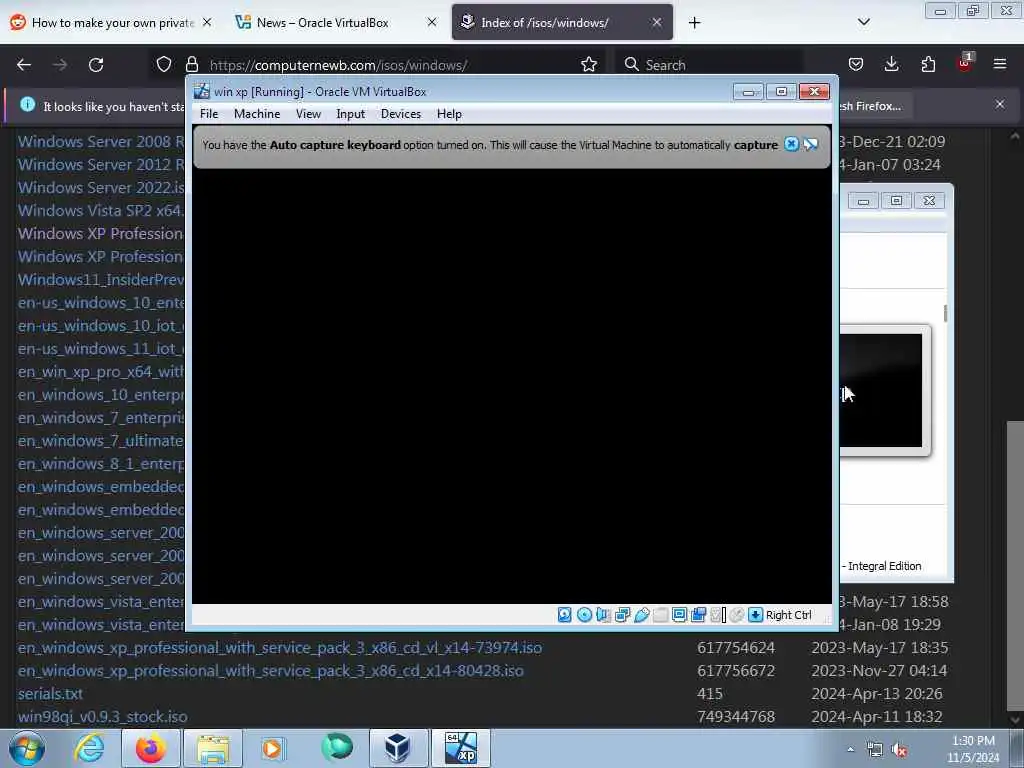Go back in Firefox history

coord(24,65)
